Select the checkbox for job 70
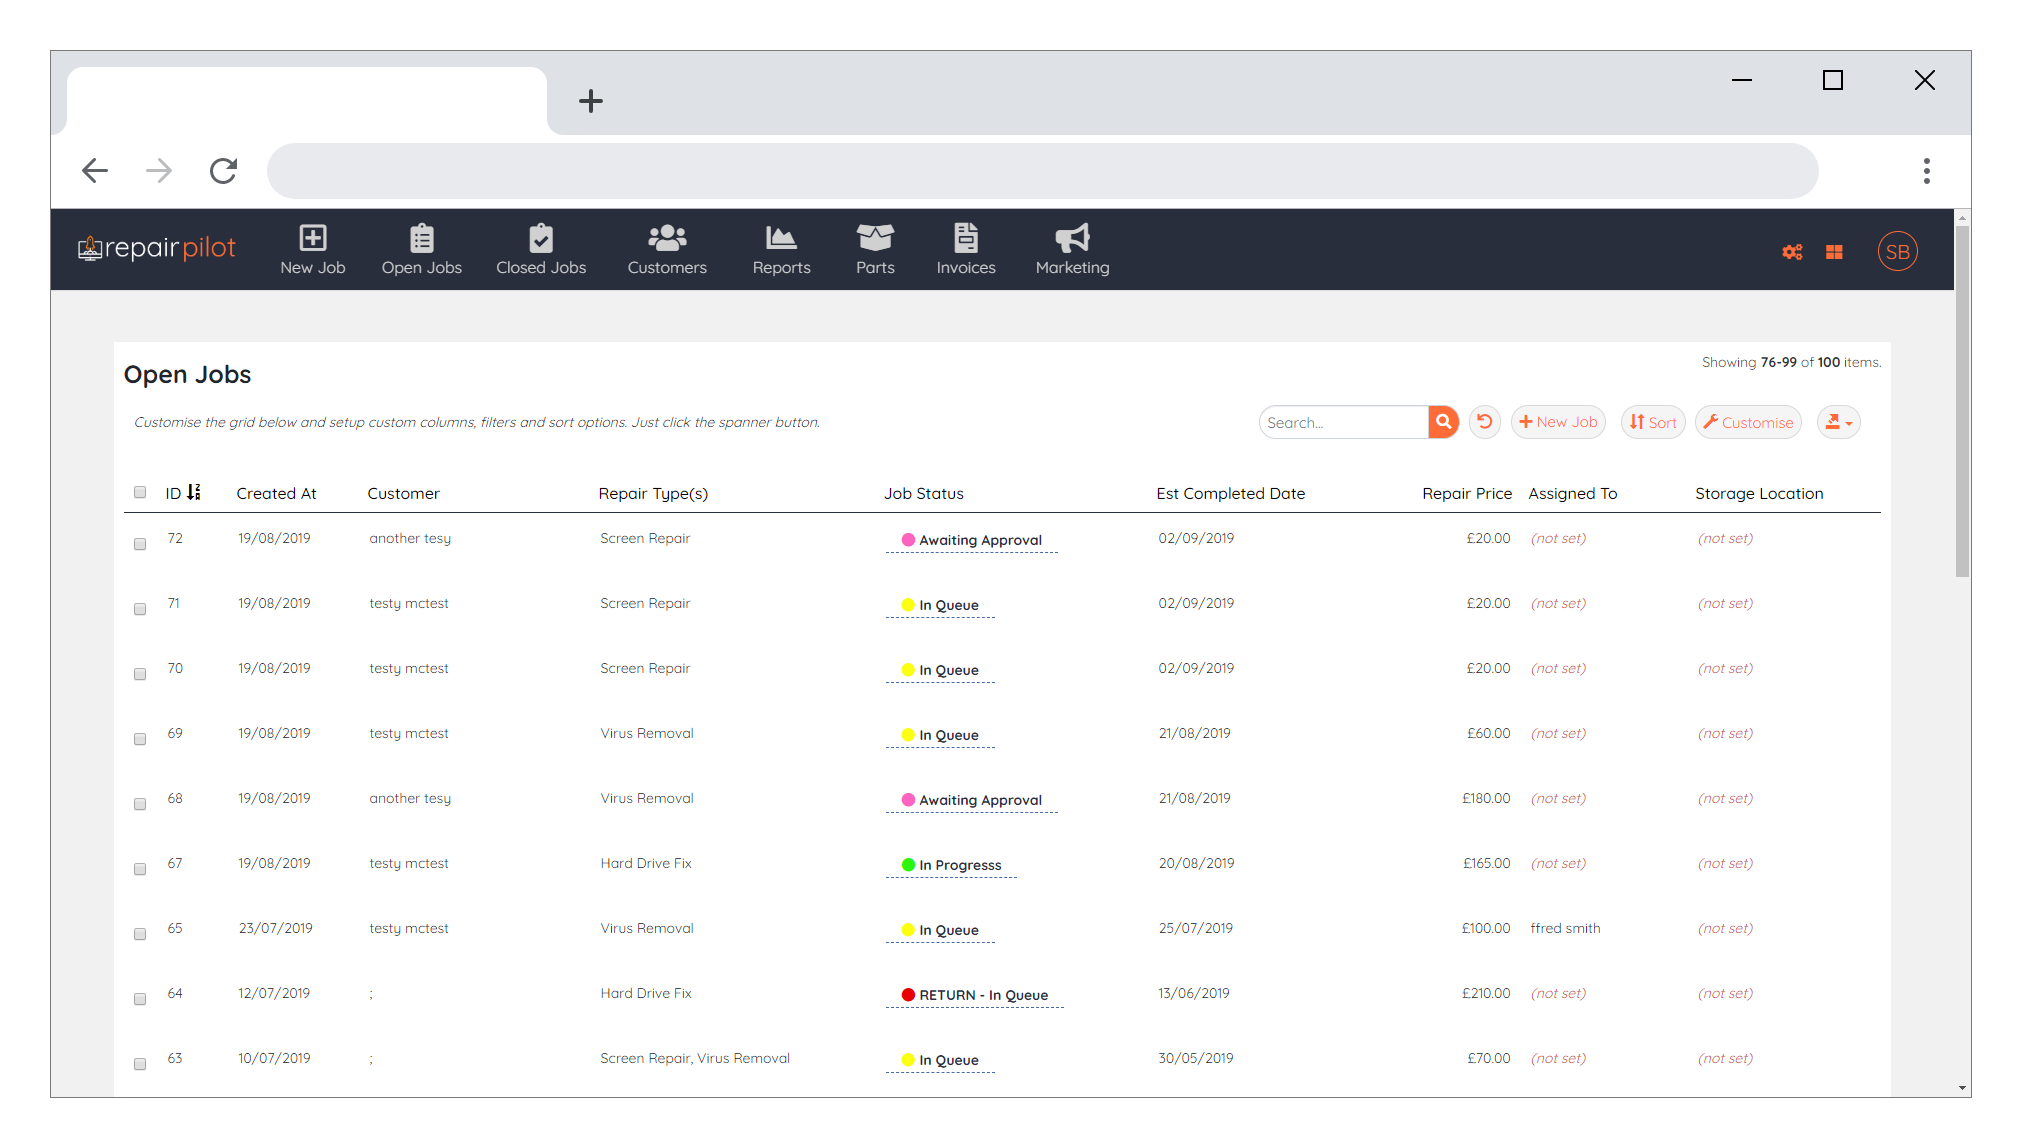 coord(140,674)
